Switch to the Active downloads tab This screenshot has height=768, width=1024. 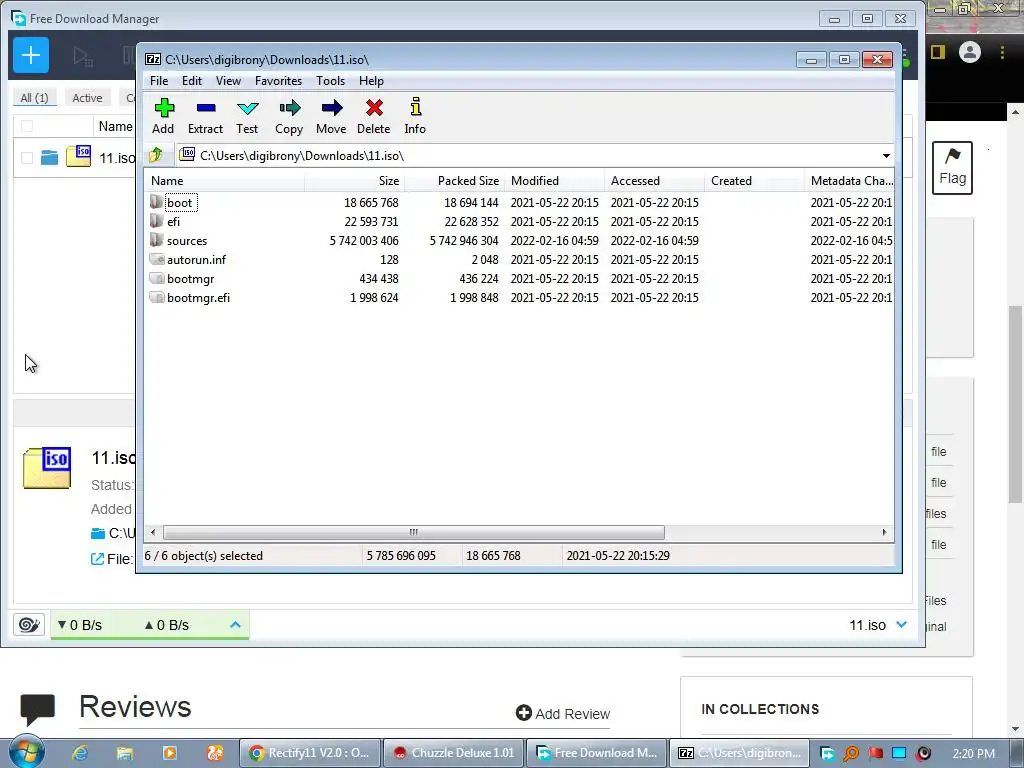(87, 98)
